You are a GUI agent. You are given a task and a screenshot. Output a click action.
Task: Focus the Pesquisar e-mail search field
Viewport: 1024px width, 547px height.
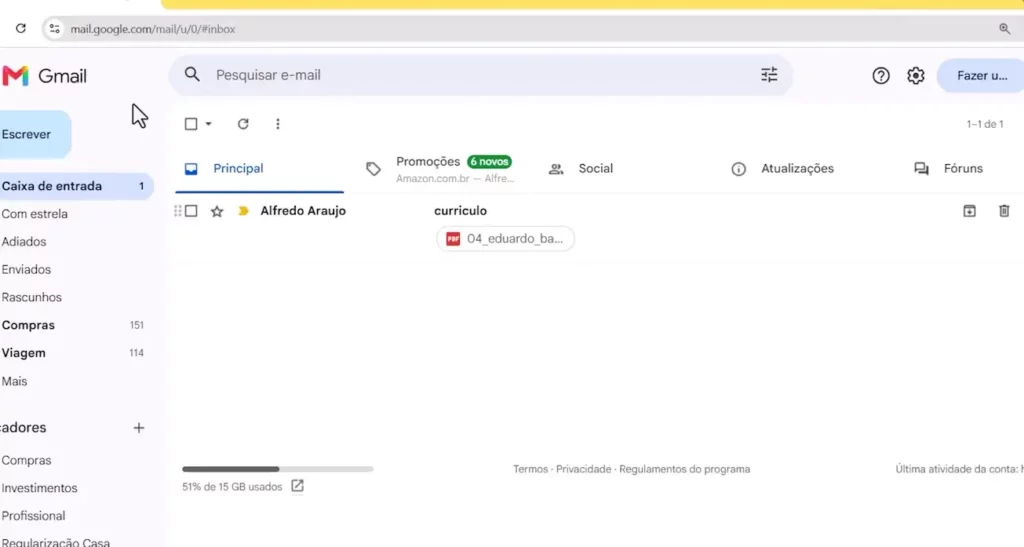[x=483, y=75]
